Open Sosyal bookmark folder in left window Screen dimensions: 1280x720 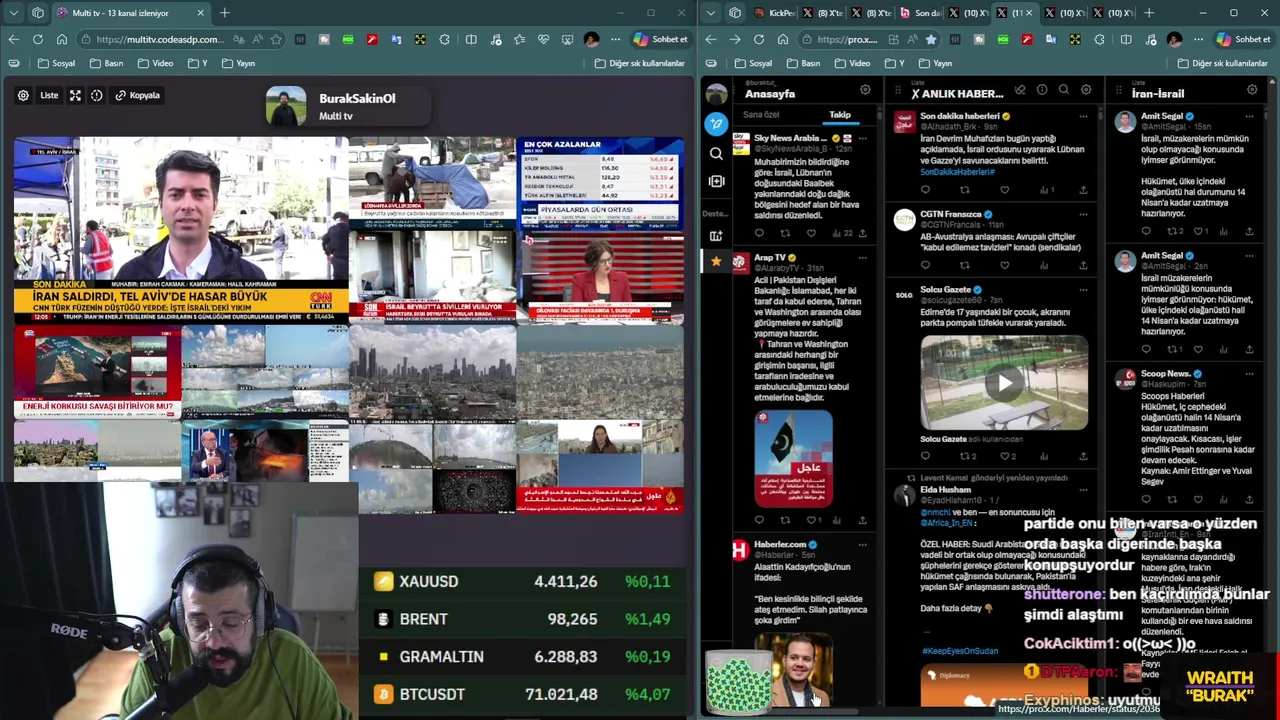point(57,63)
